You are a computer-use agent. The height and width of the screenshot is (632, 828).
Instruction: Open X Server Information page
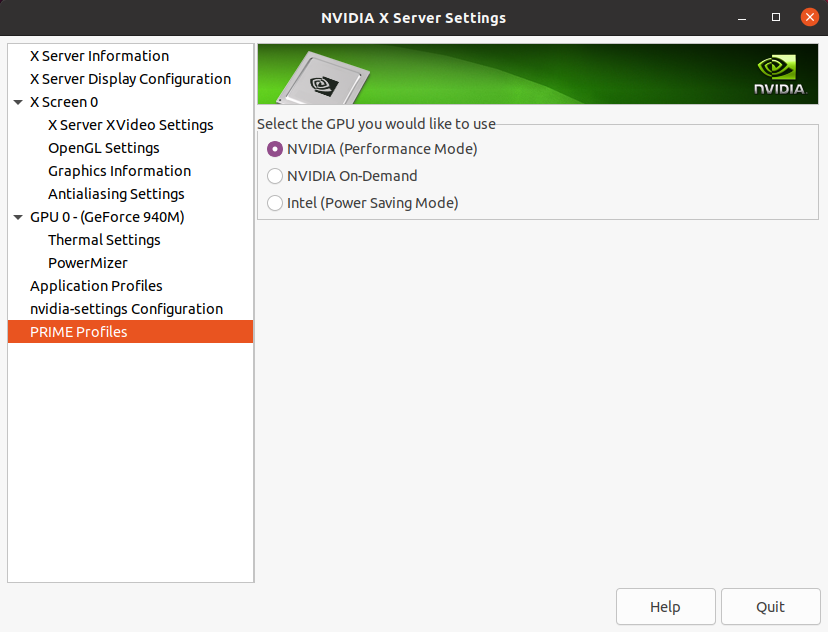(99, 56)
